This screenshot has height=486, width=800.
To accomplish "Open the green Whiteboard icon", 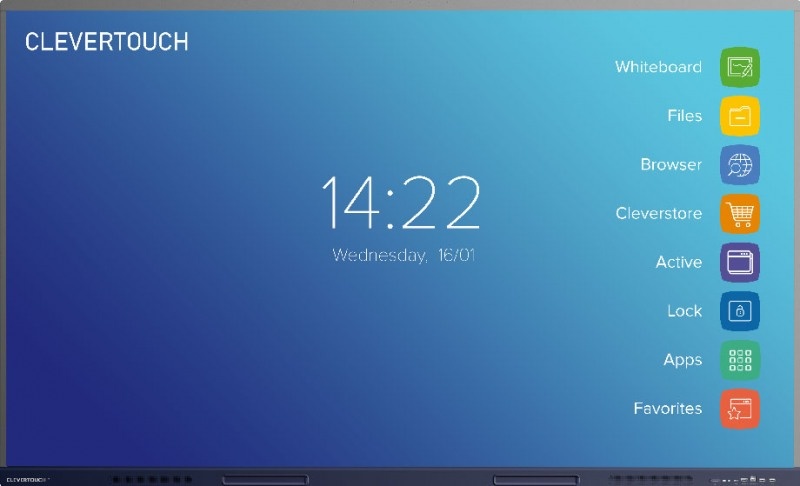I will tap(740, 67).
